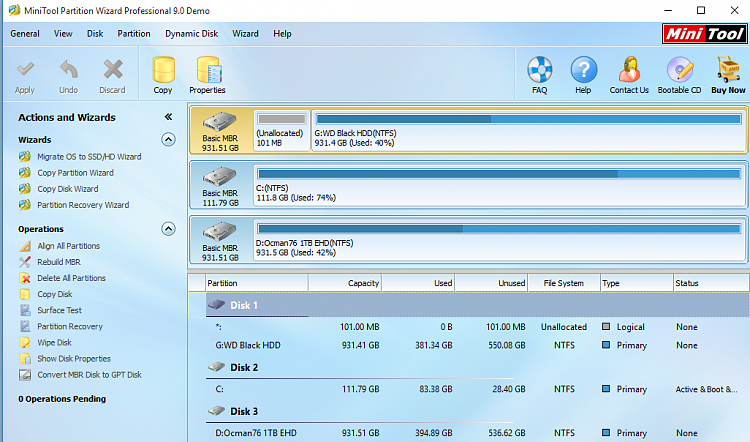Click the 381.34 GB used value
The width and height of the screenshot is (750, 442).
(434, 345)
